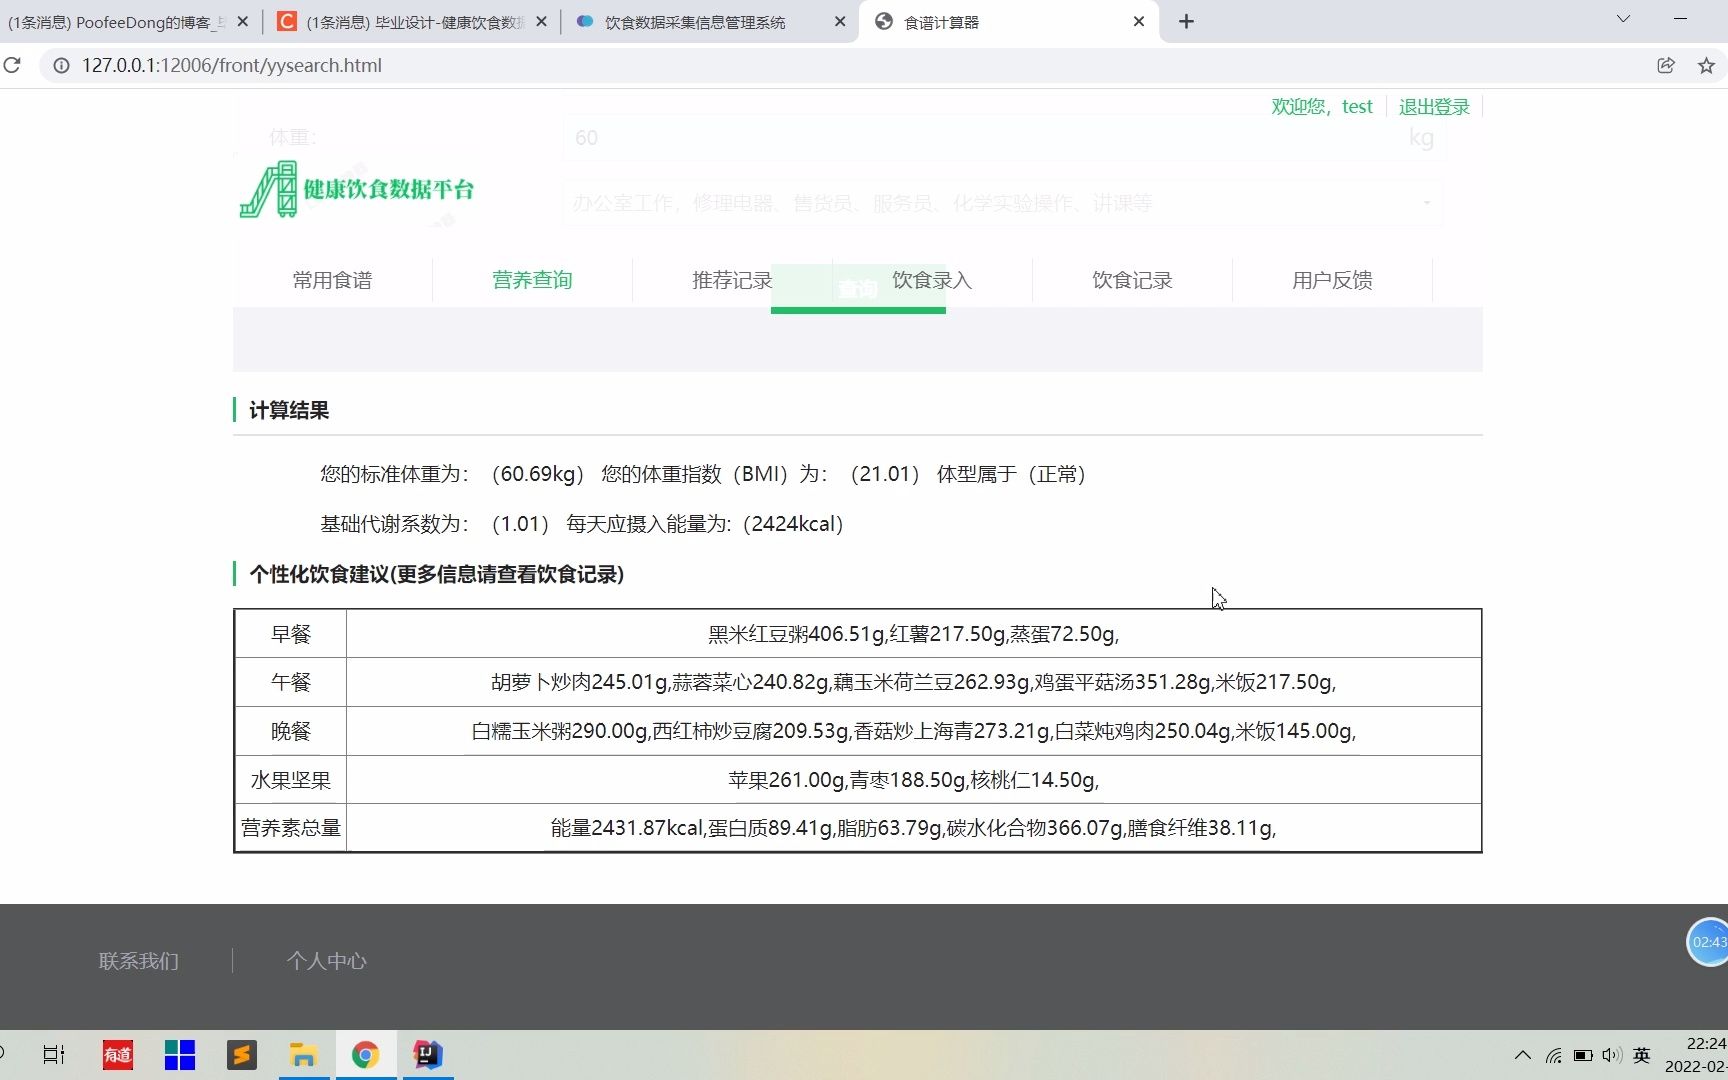The width and height of the screenshot is (1728, 1080).
Task: Close the PoofeeDong的博客 tab
Action: (x=242, y=21)
